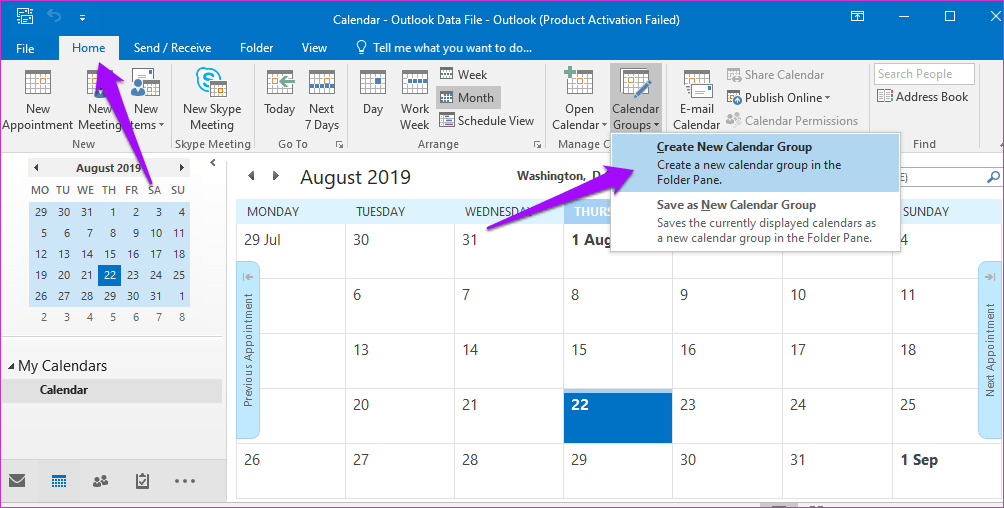Screen dimensions: 1004x508
Task: Open the Go To group dialog launcher
Action: tap(339, 145)
